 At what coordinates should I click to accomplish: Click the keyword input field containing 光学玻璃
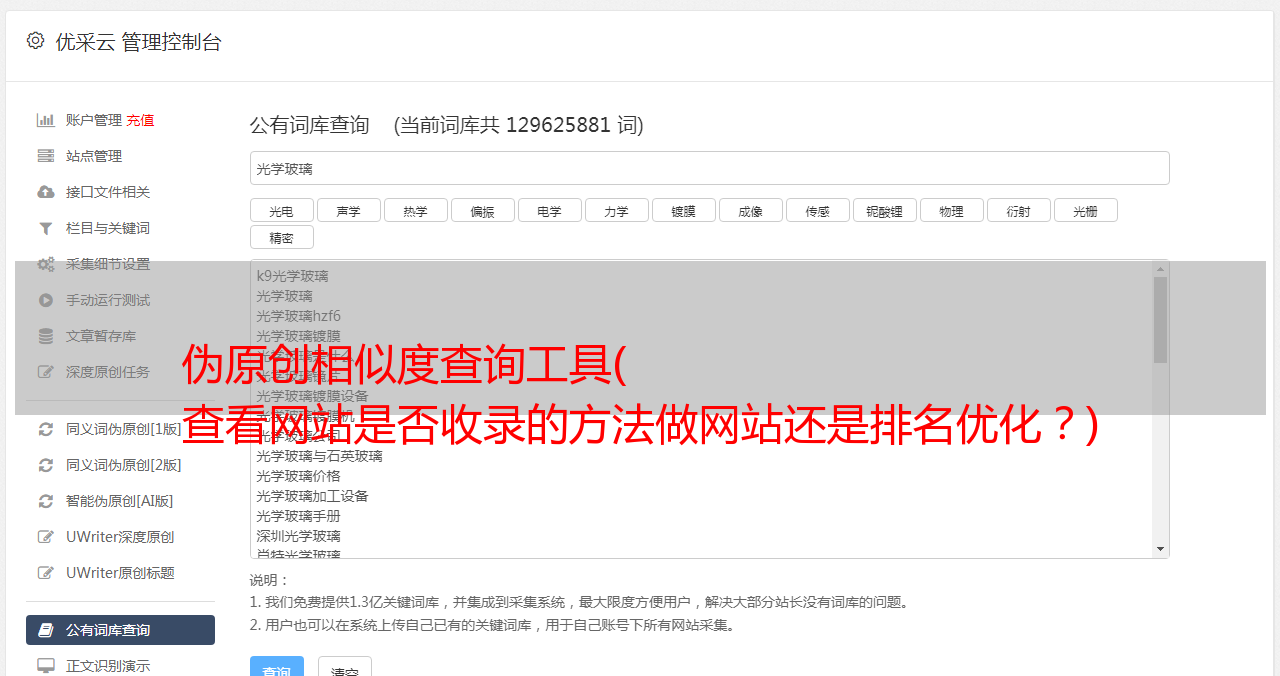709,168
